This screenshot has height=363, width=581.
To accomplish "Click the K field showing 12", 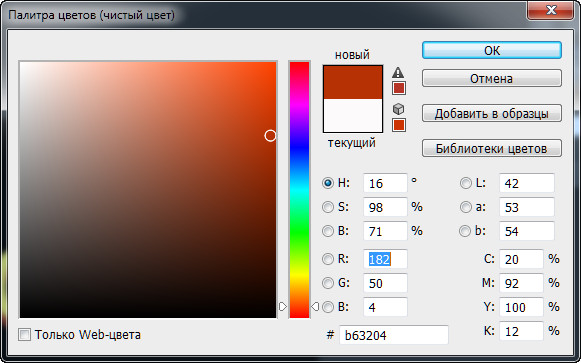I will point(521,331).
